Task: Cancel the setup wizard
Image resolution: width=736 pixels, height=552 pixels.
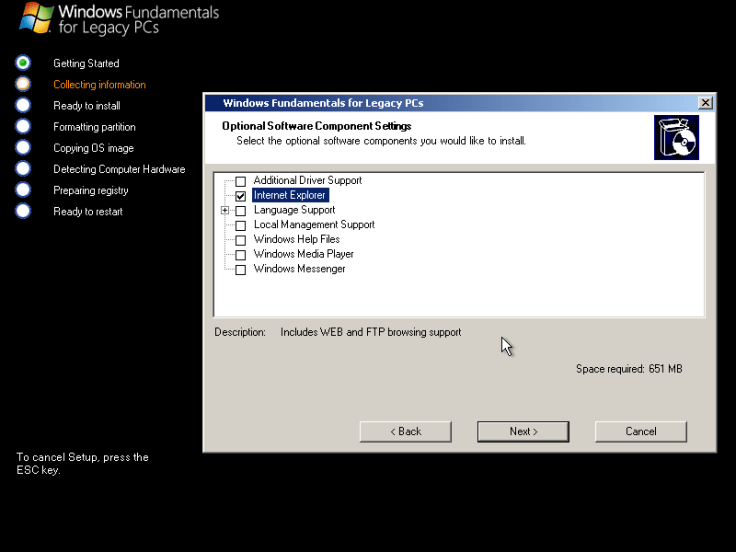Action: coord(640,431)
